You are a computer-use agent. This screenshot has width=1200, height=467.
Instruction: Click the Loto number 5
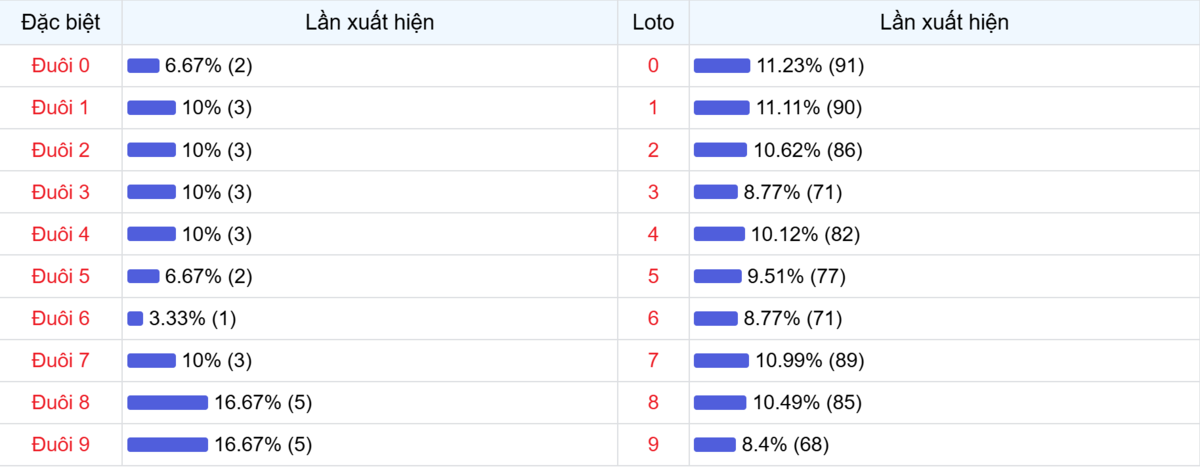click(653, 276)
